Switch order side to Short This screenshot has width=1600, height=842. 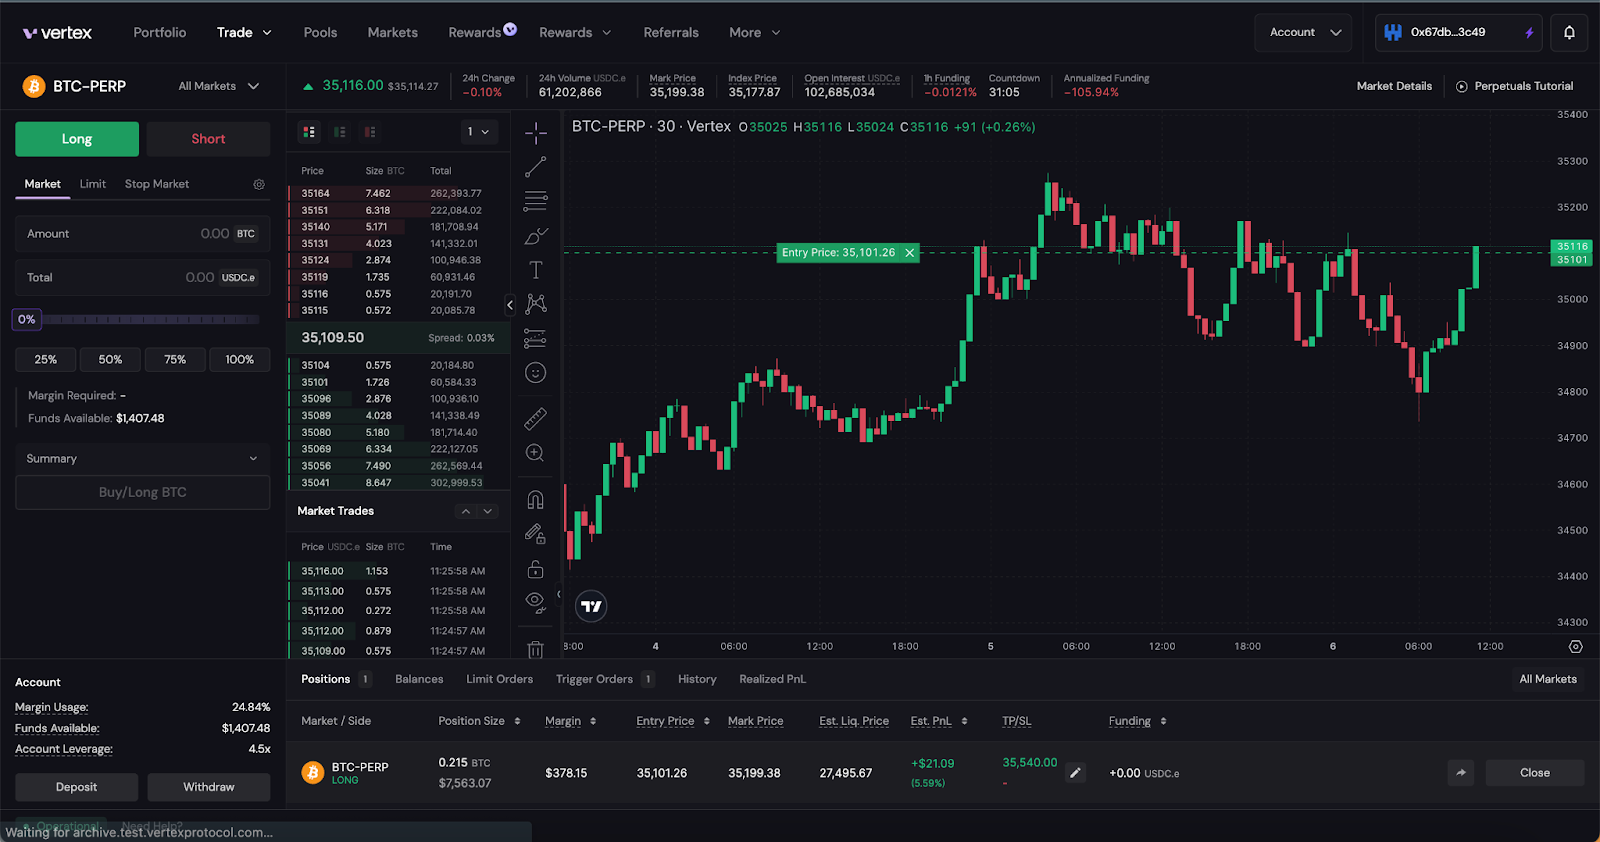[208, 139]
